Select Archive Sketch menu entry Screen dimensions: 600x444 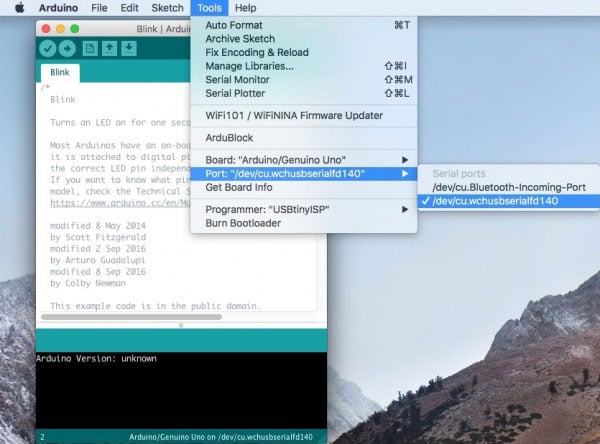coord(304,39)
